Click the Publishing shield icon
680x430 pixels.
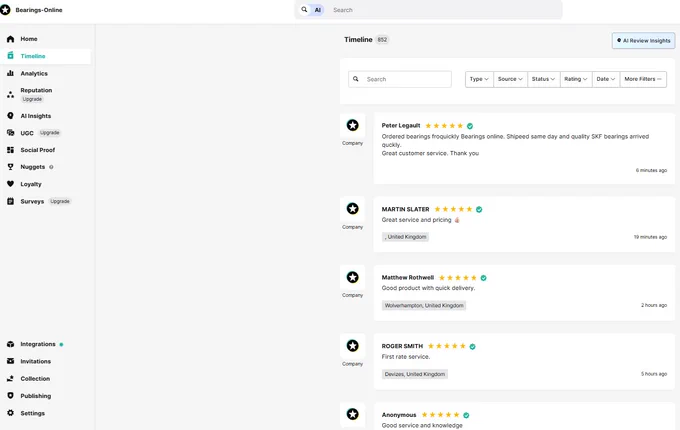point(10,396)
